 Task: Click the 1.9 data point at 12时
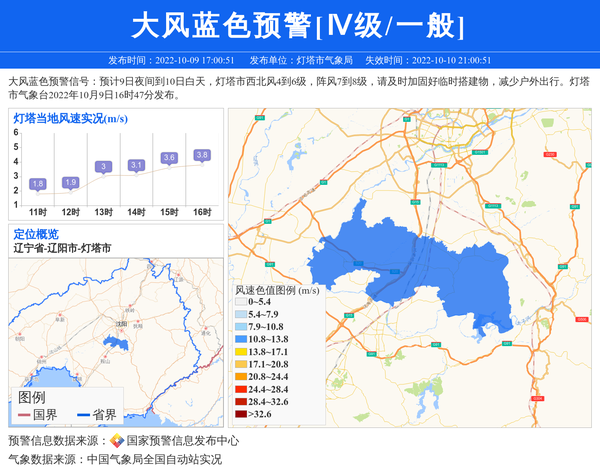(70, 182)
